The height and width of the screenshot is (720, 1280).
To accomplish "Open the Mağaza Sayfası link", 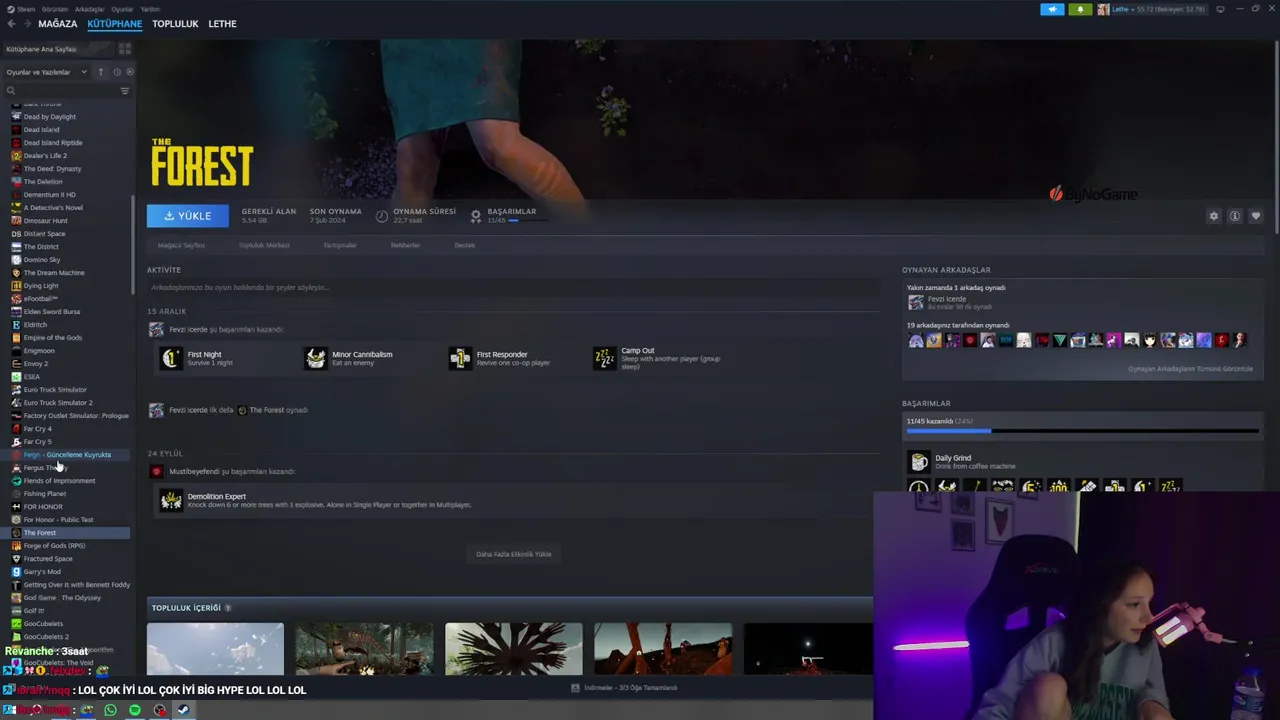I will (181, 245).
